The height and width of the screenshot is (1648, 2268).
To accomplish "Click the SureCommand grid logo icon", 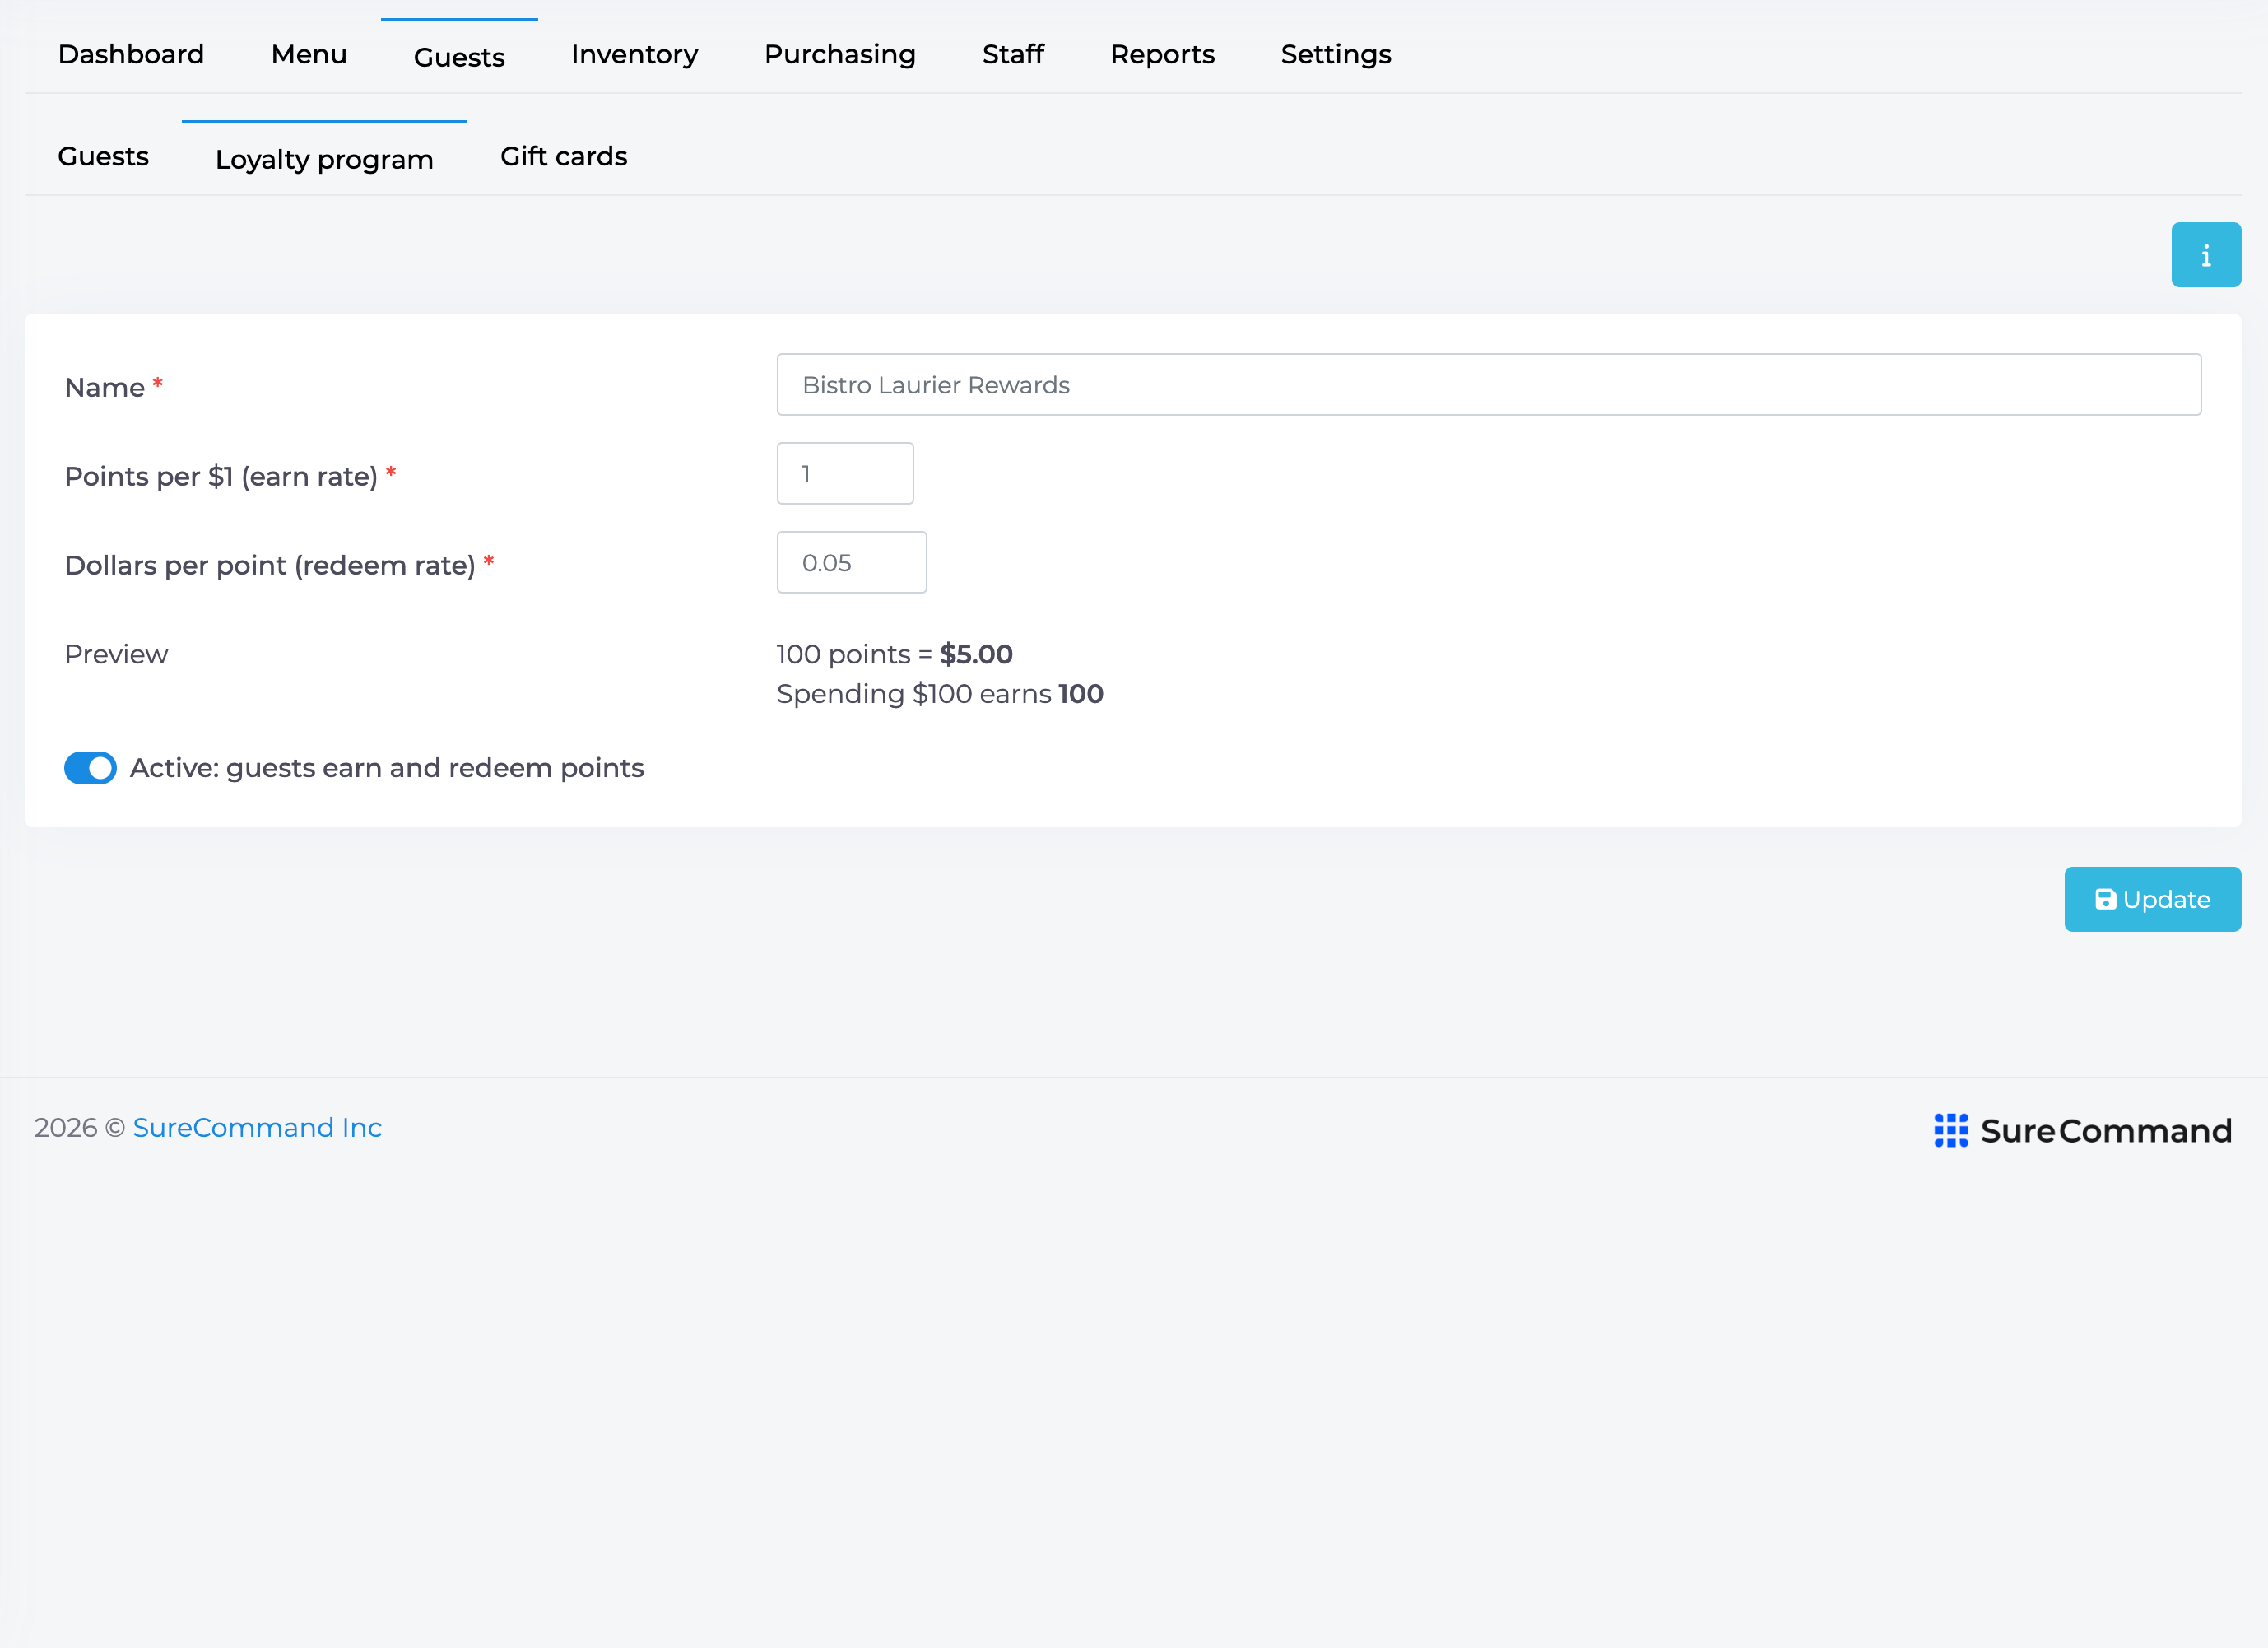I will pyautogui.click(x=1950, y=1130).
